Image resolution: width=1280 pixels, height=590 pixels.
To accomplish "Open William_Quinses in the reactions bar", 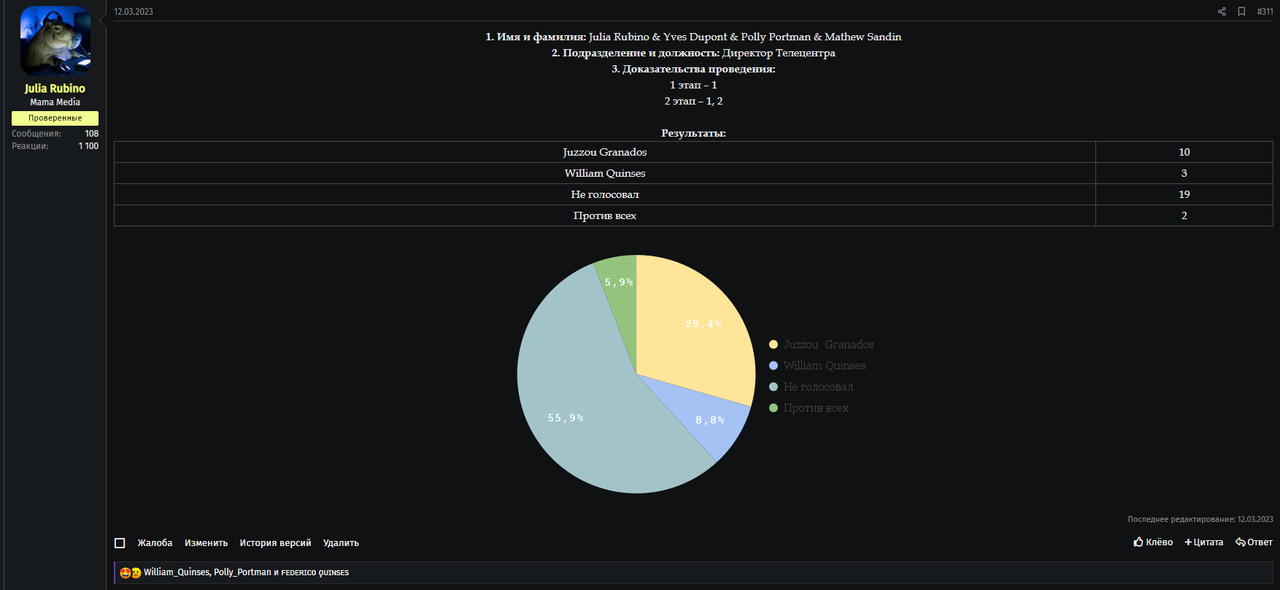I will pos(176,573).
